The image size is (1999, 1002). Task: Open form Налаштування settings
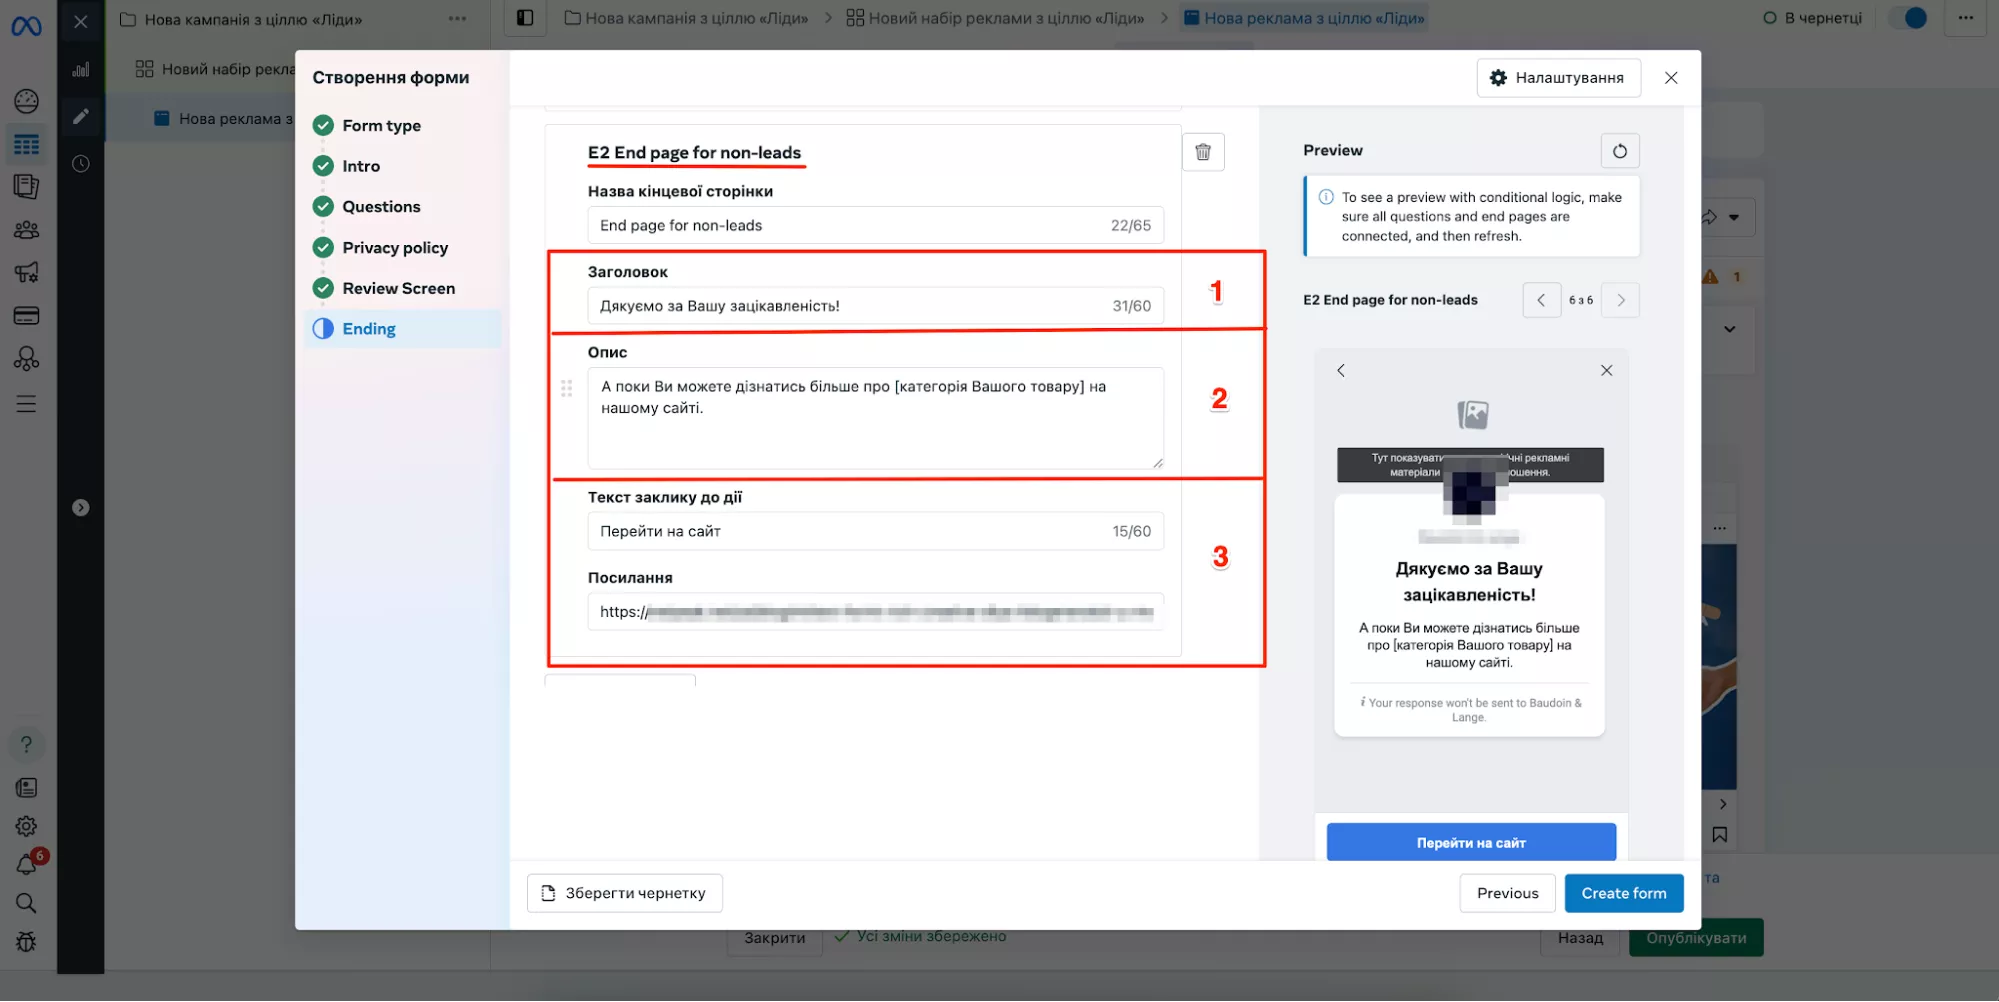pyautogui.click(x=1558, y=78)
